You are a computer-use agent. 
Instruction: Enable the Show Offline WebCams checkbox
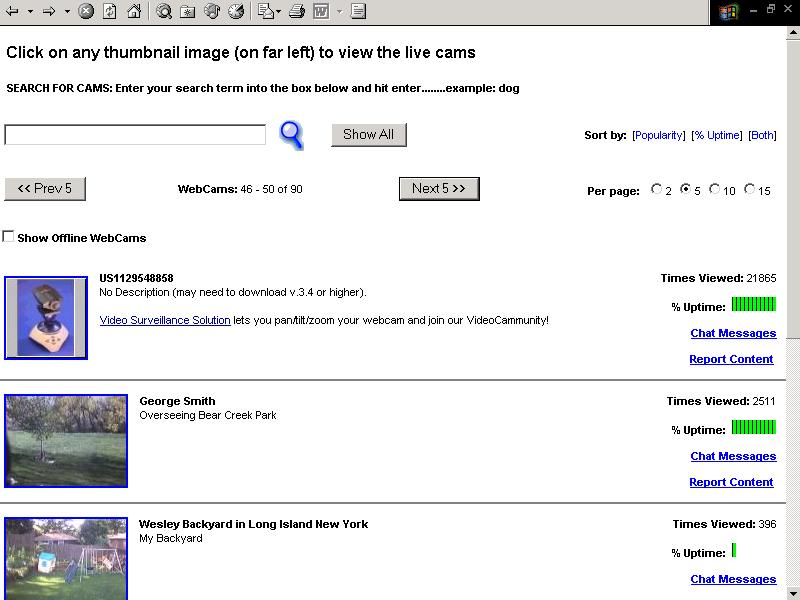click(x=9, y=237)
